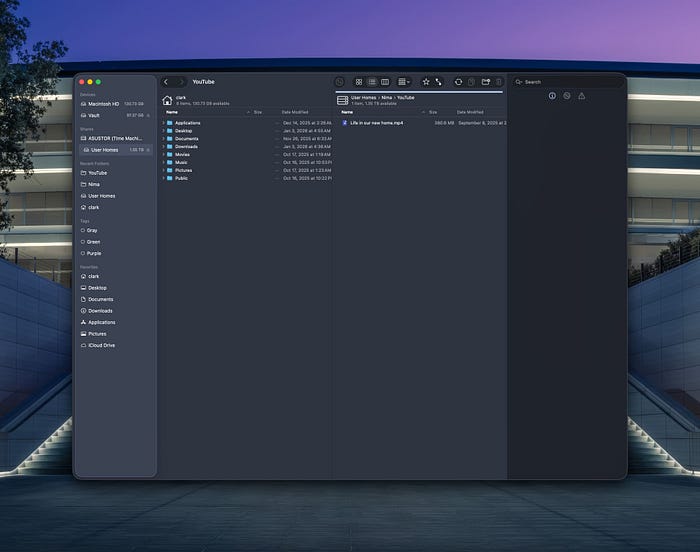Image resolution: width=700 pixels, height=552 pixels.
Task: Select User Homes under Shares
Action: coord(116,150)
